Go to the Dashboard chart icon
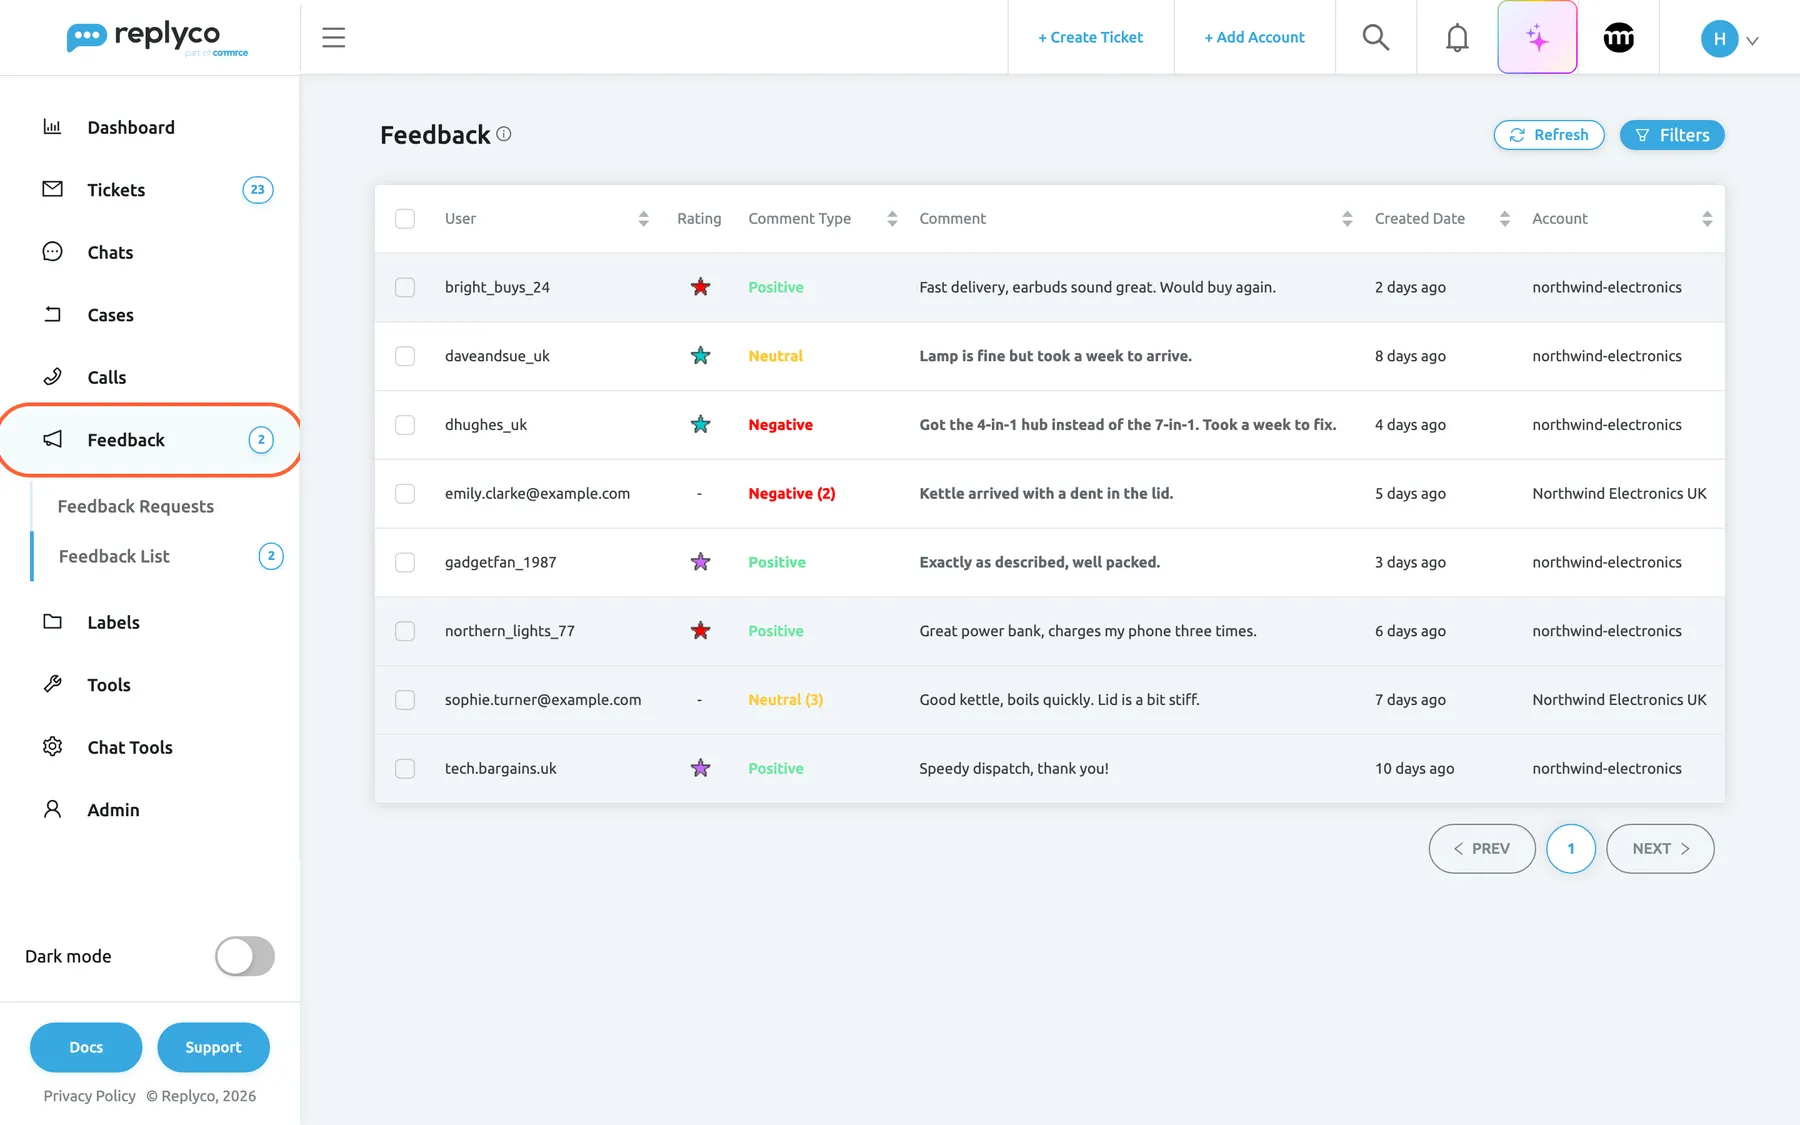Screen dimensions: 1800x1125 coord(52,127)
